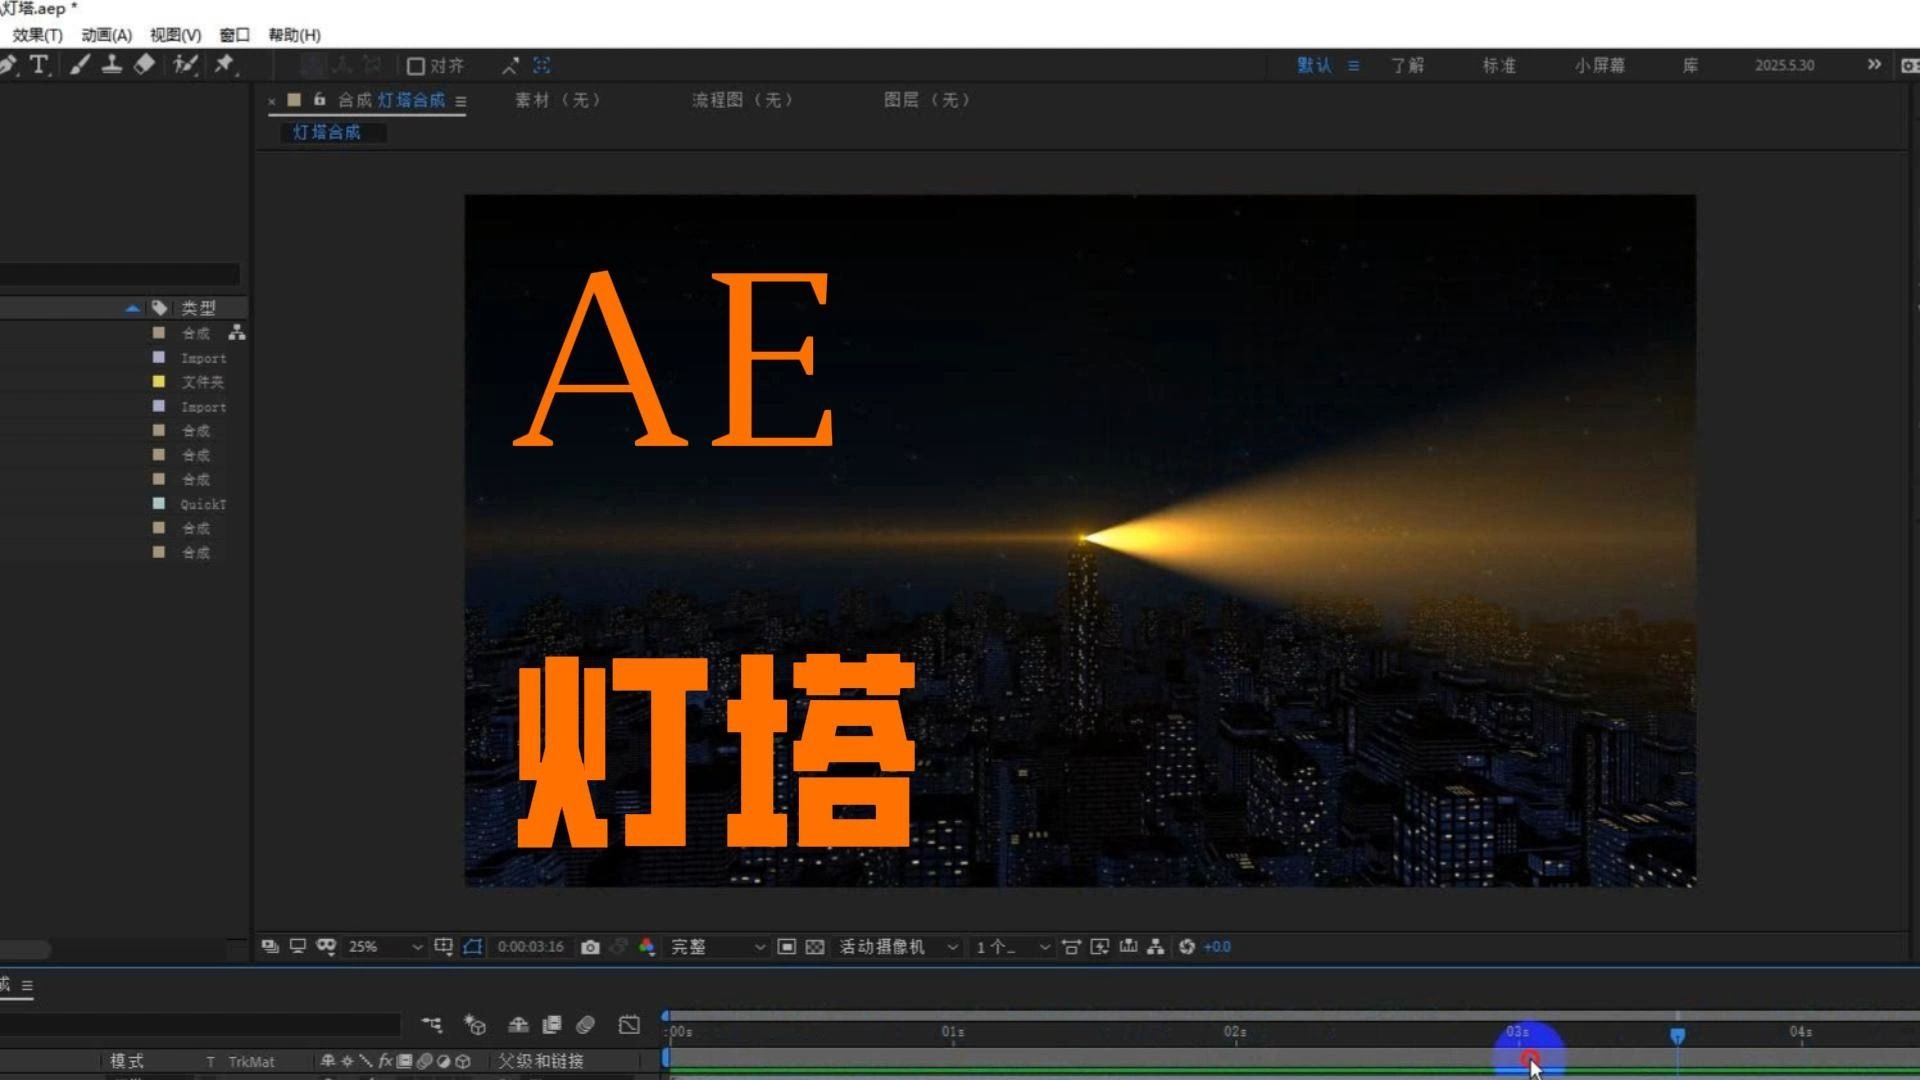Switch to the 素材 (无) tab
Viewport: 1920px width, 1080px height.
pos(558,100)
